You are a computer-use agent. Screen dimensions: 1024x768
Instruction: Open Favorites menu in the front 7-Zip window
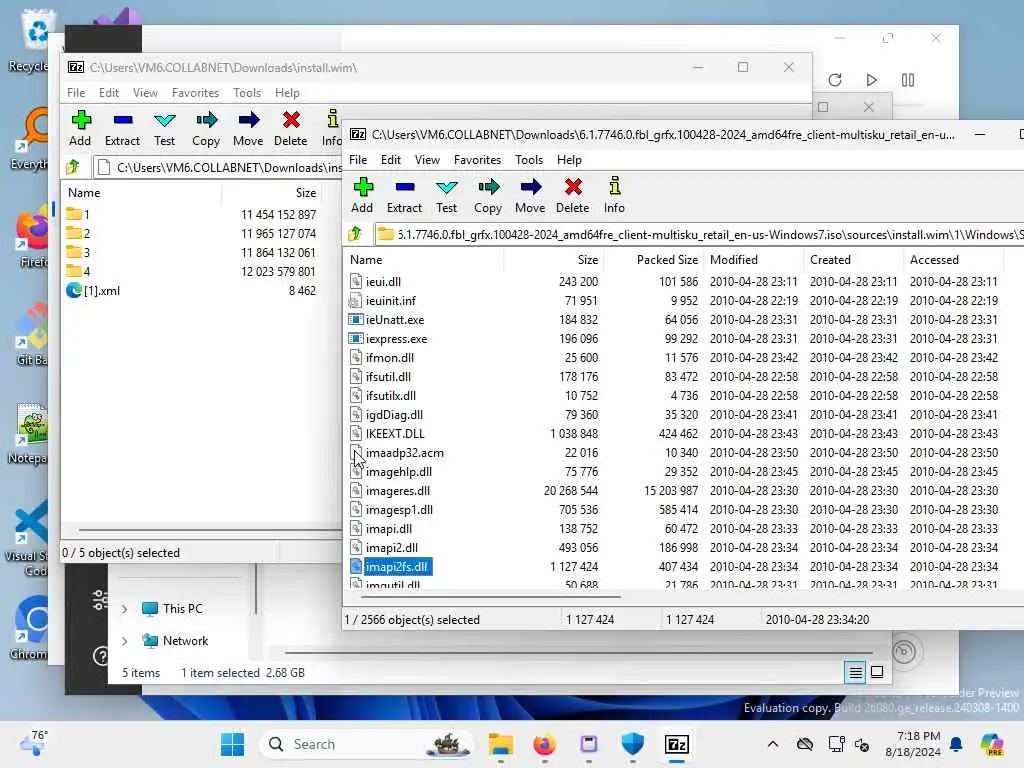coord(477,159)
